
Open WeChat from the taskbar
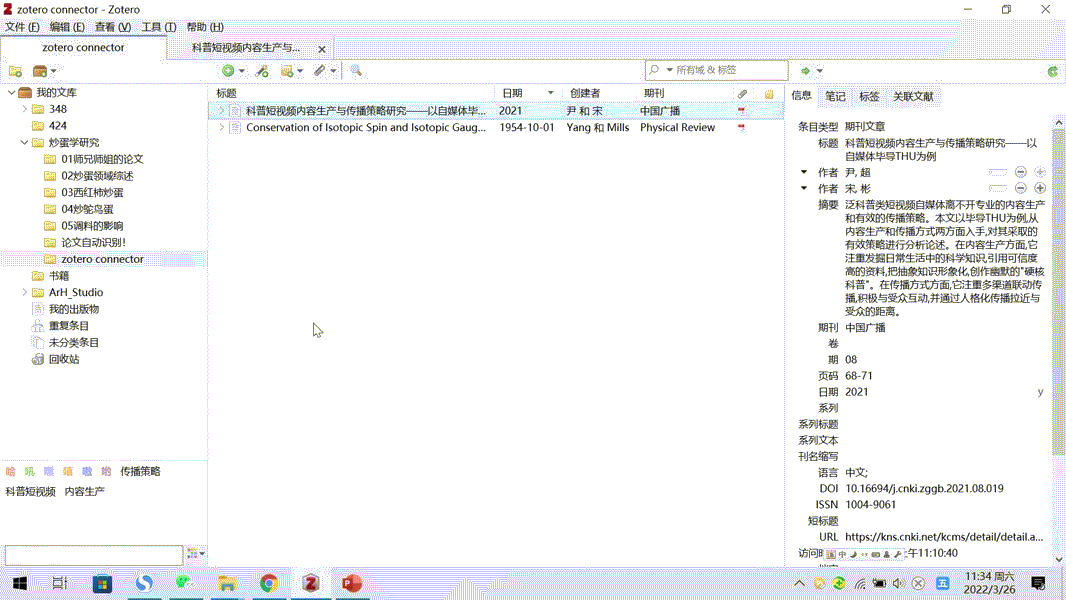pos(185,583)
